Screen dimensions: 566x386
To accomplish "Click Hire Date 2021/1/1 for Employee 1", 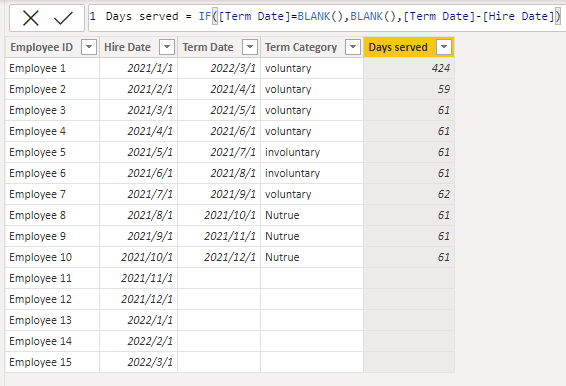I will tap(138, 68).
